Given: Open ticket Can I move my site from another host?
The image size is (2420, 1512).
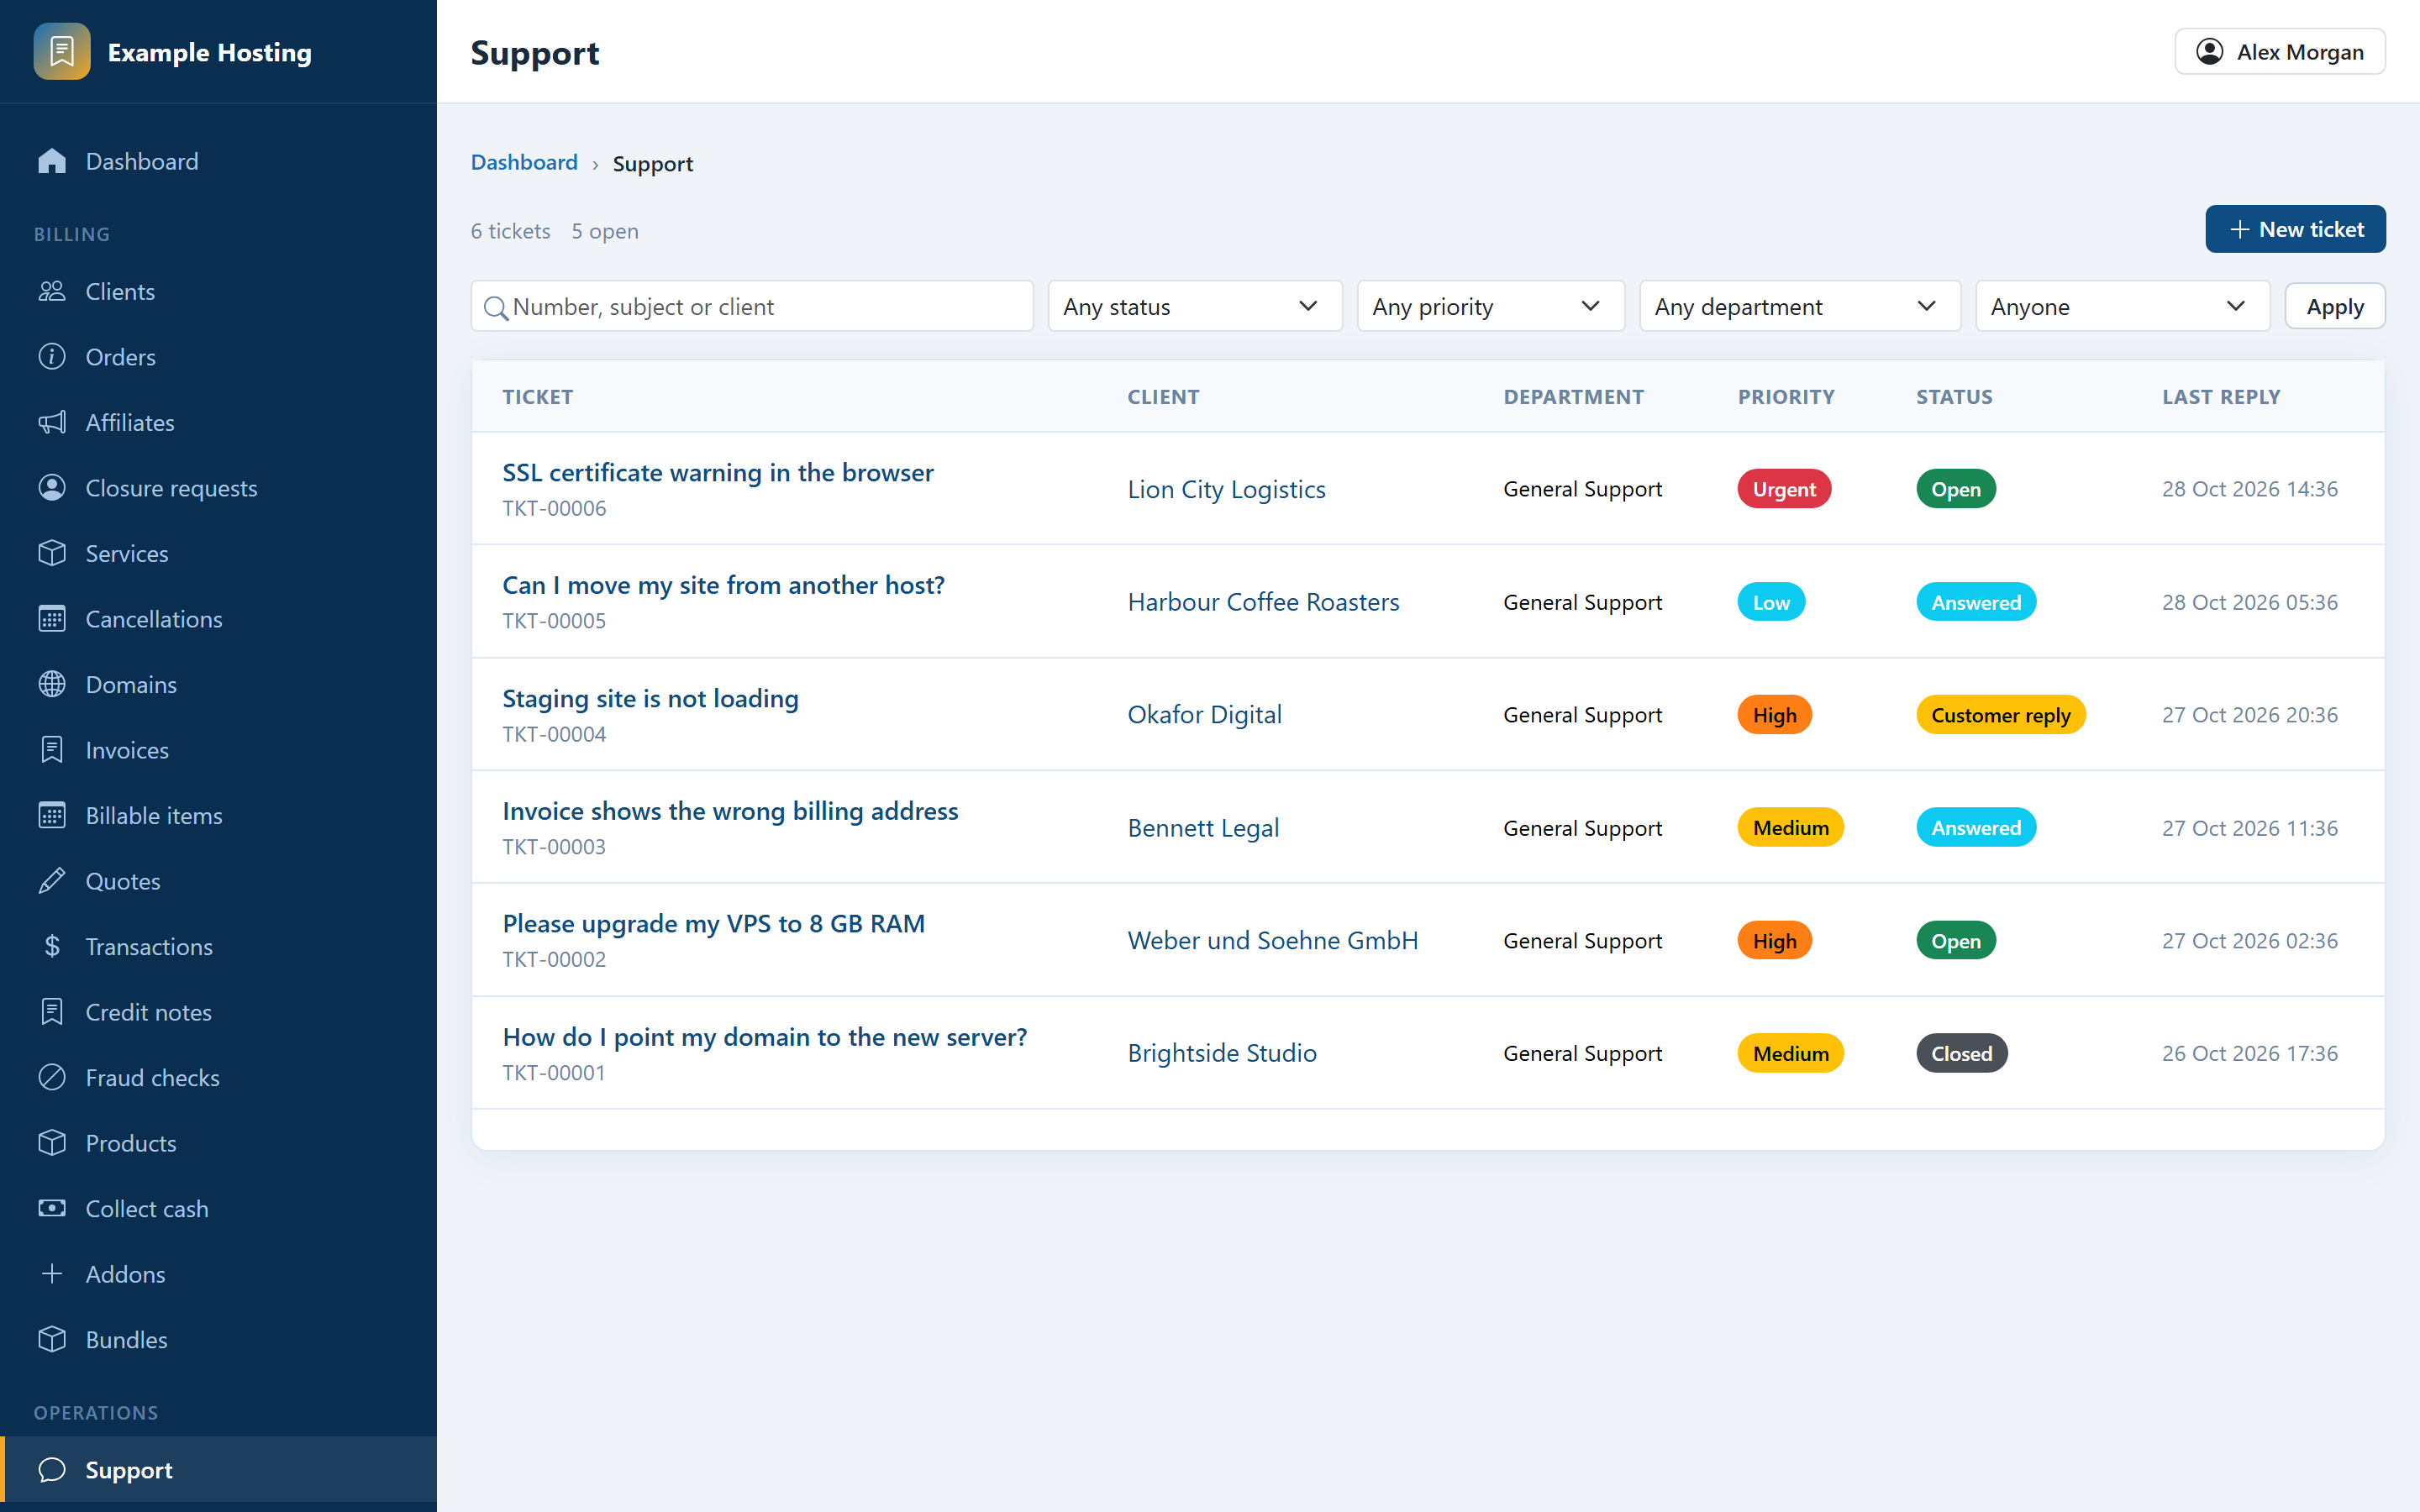Looking at the screenshot, I should click(x=723, y=585).
